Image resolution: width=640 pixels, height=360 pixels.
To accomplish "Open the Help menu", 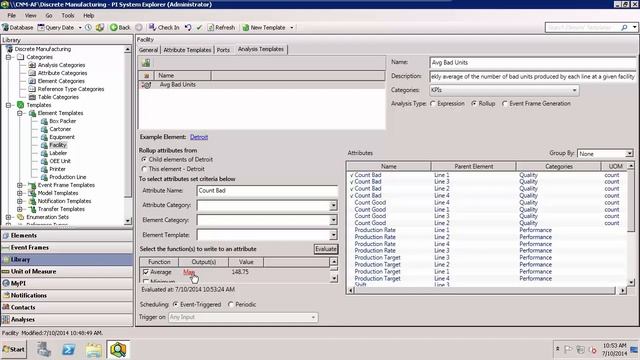I will pos(89,16).
